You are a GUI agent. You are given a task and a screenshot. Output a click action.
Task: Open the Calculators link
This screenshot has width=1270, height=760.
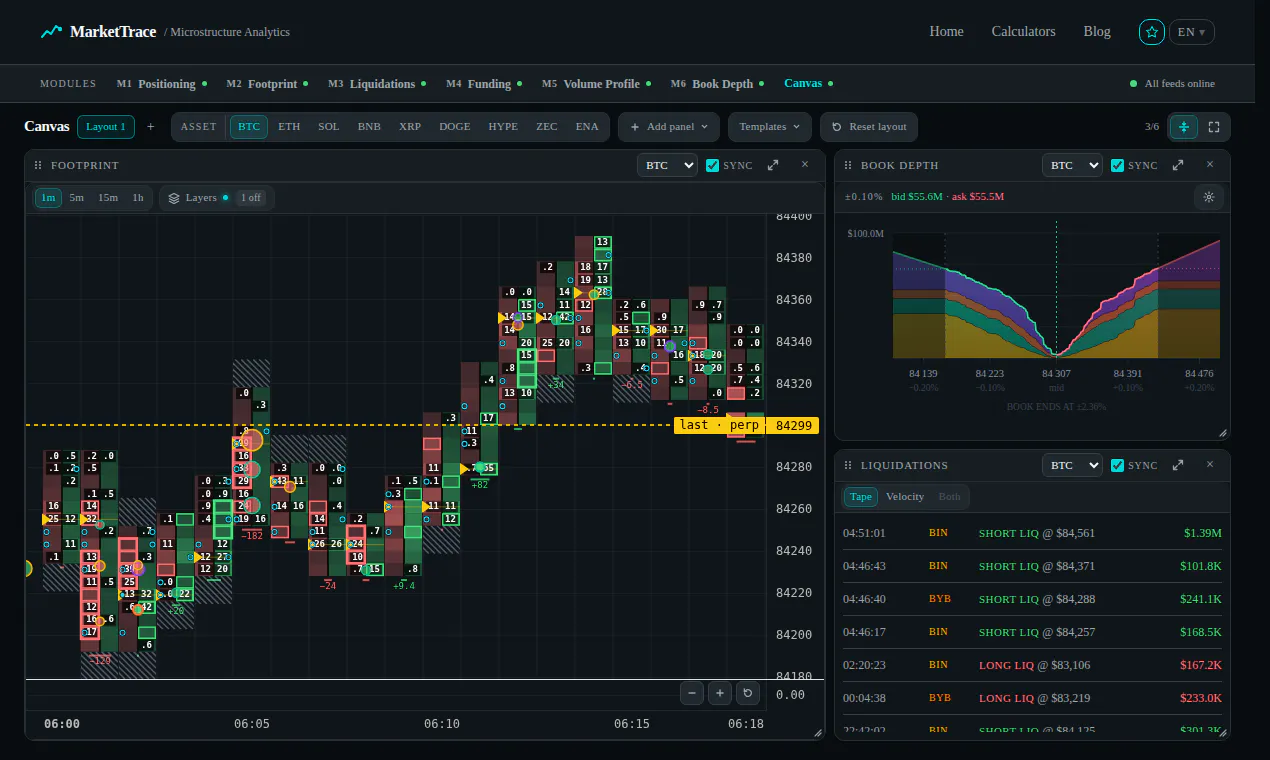point(1023,32)
